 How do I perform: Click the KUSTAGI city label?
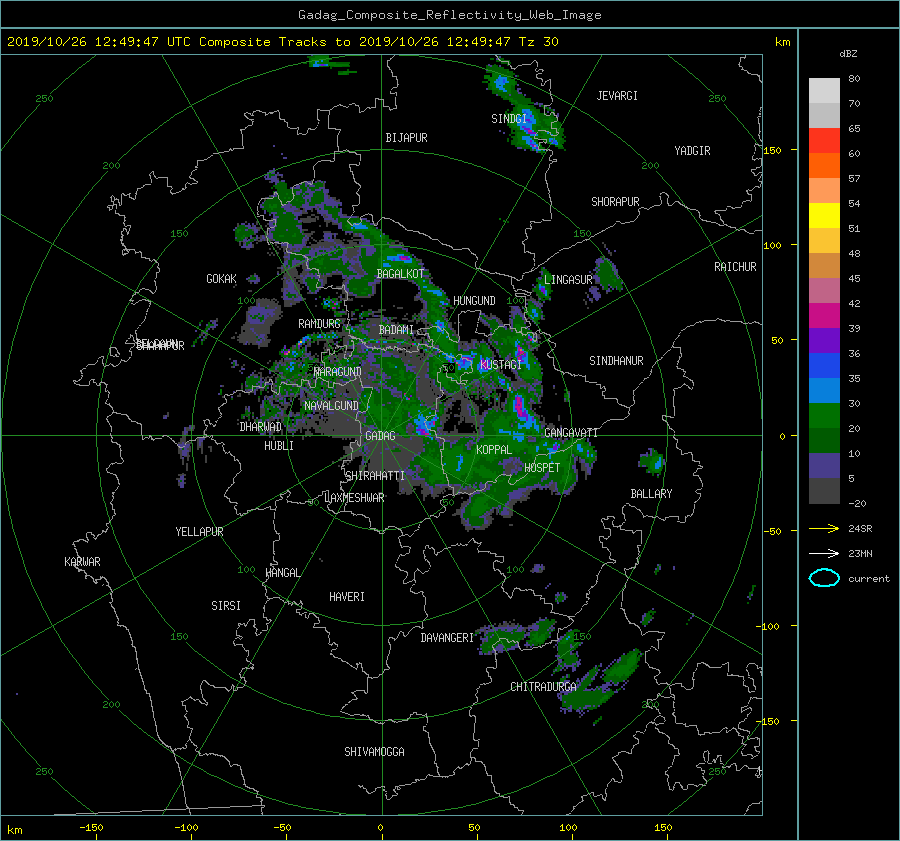501,365
